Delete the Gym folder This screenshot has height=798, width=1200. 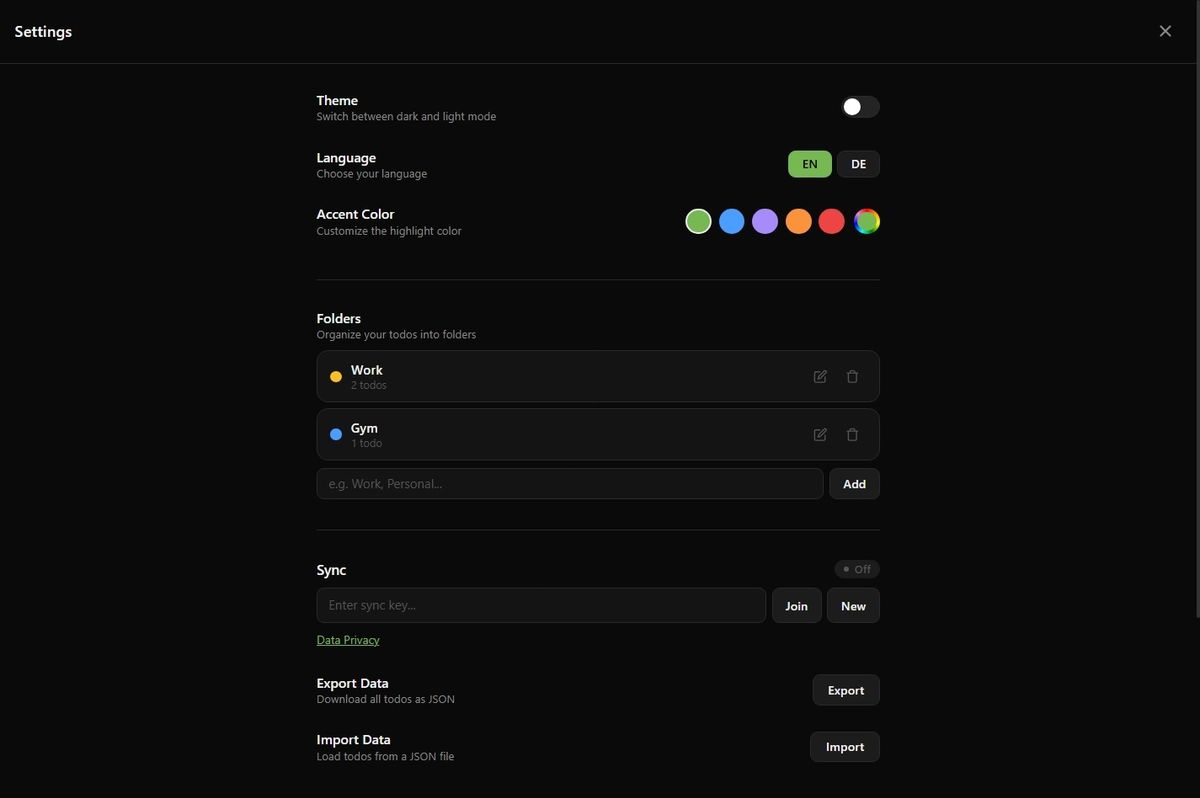click(852, 434)
